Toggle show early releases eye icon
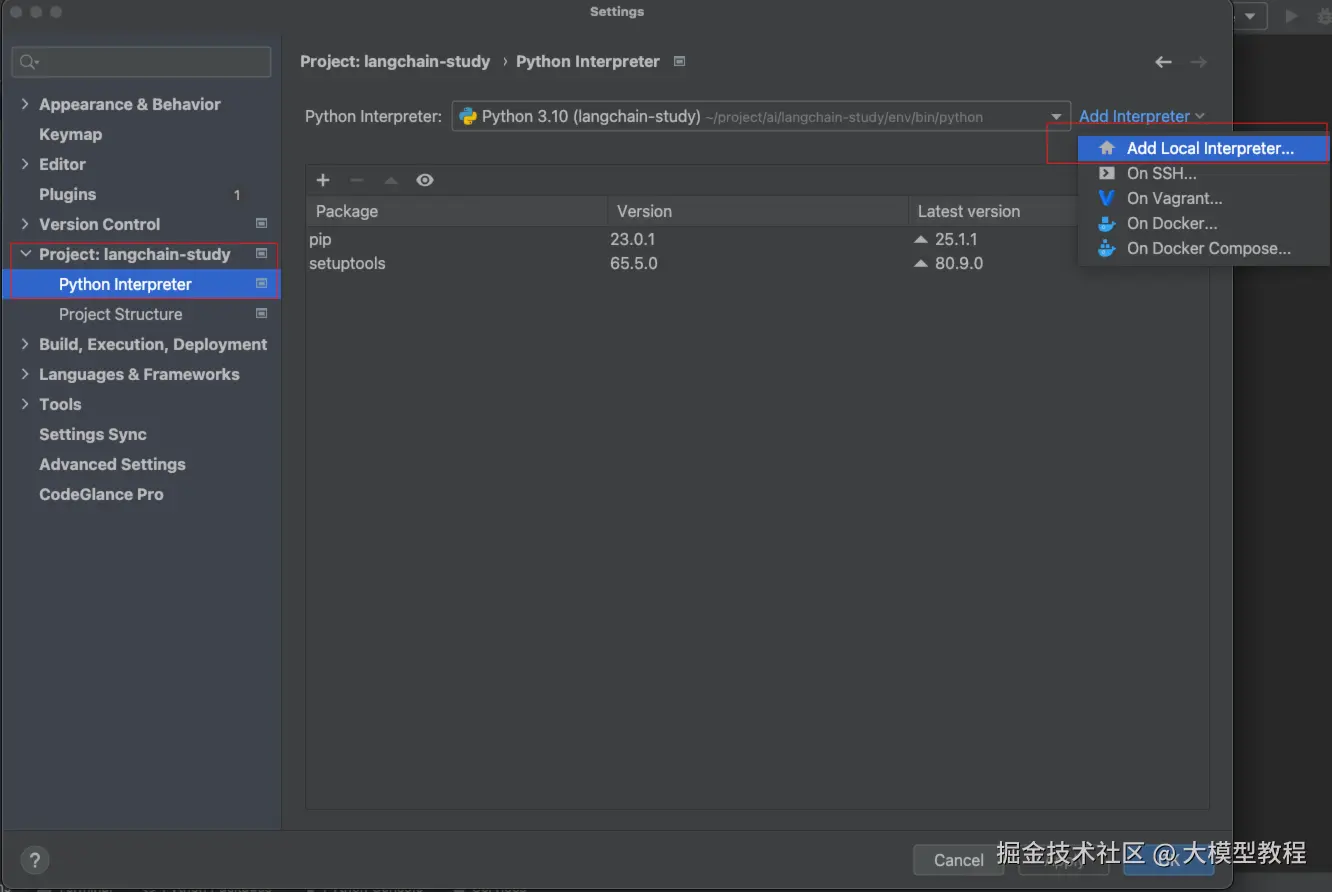The height and width of the screenshot is (892, 1332). [x=425, y=180]
